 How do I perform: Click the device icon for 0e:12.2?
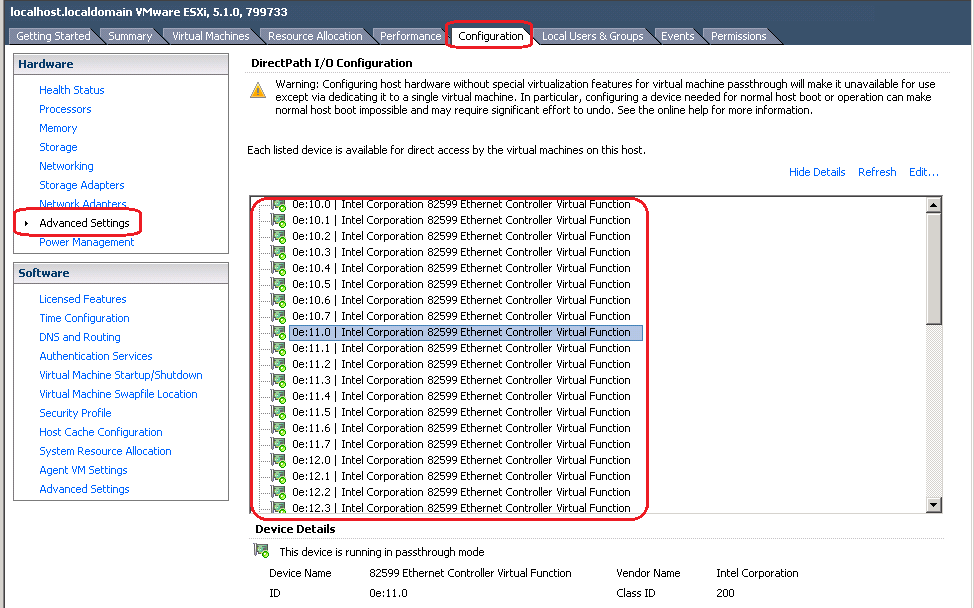[279, 493]
